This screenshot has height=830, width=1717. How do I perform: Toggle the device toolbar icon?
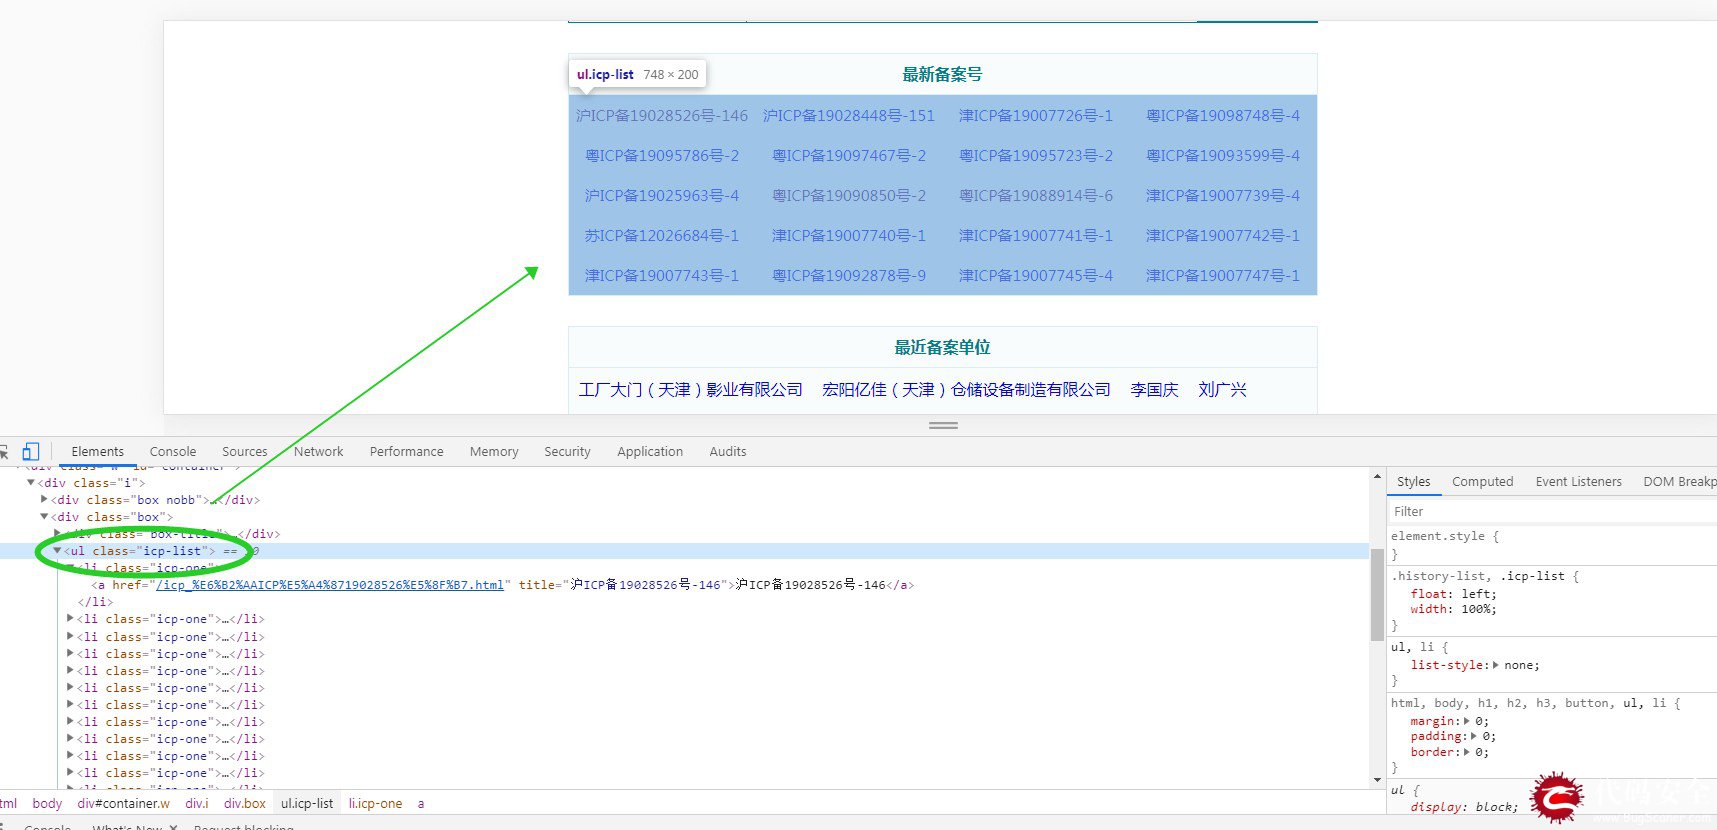point(31,451)
